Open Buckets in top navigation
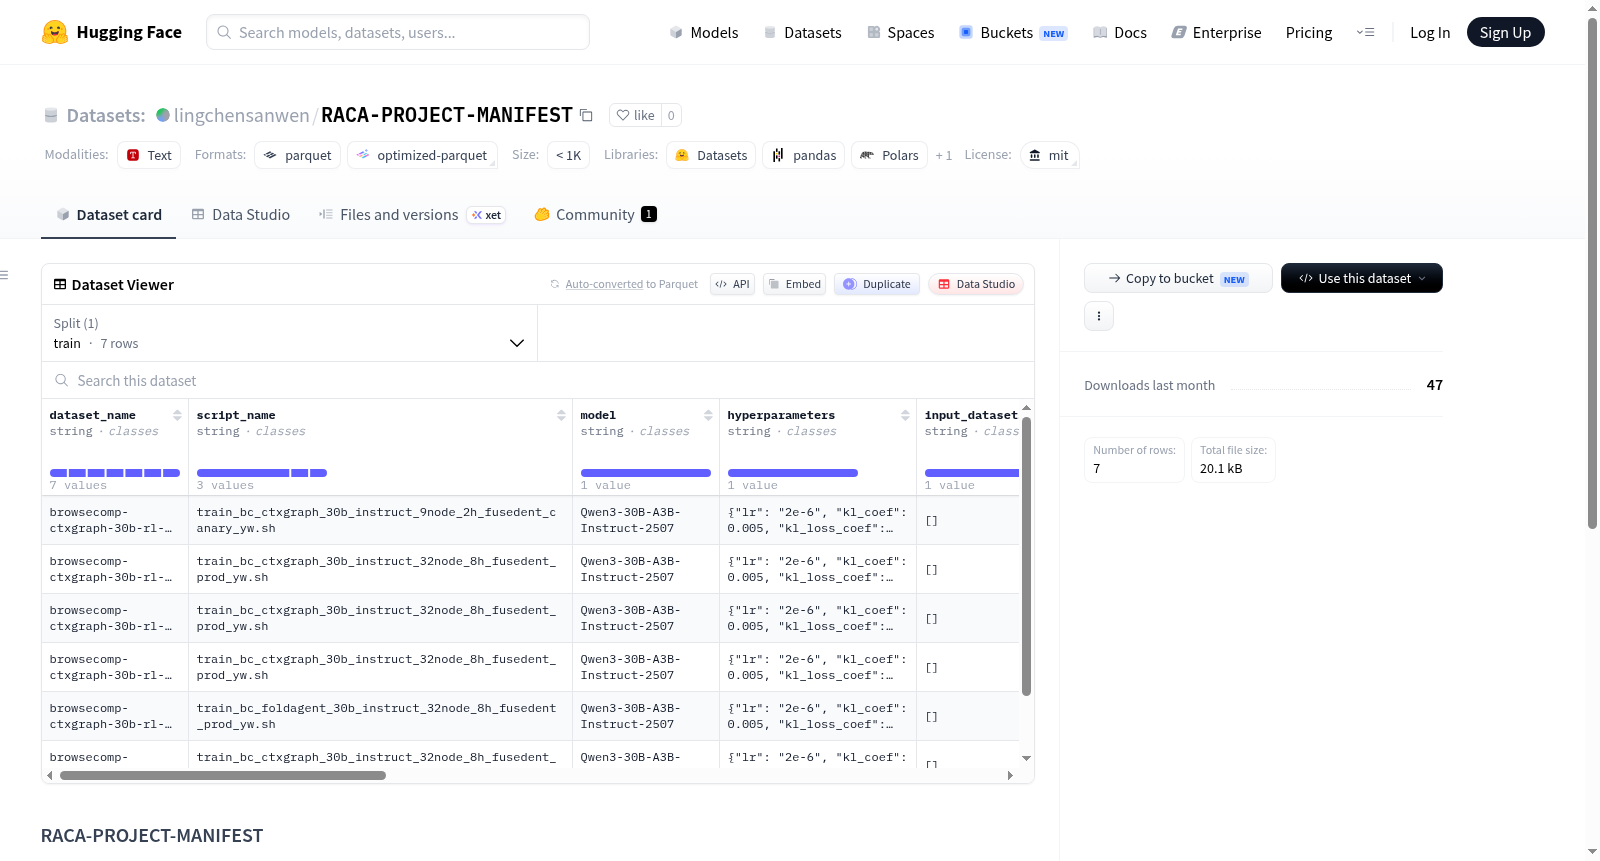 click(x=1013, y=33)
